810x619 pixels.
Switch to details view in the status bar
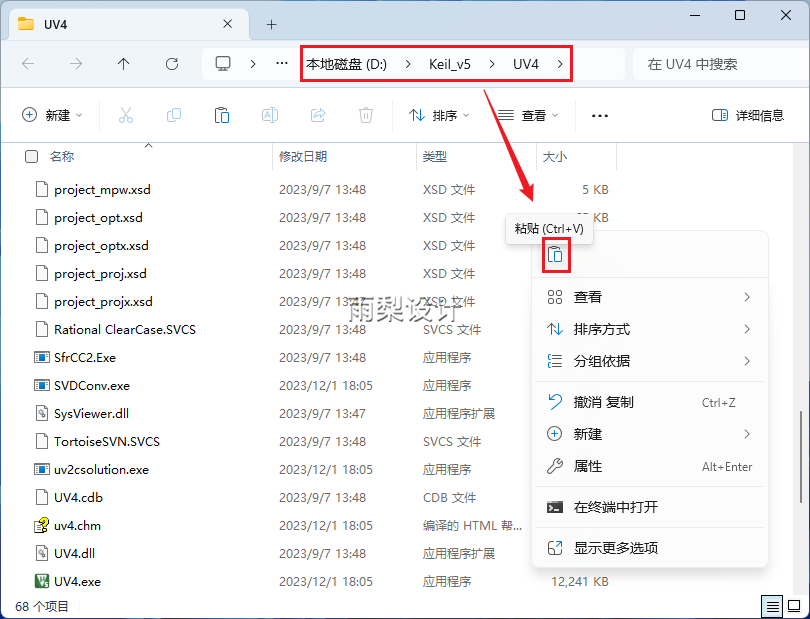click(772, 606)
